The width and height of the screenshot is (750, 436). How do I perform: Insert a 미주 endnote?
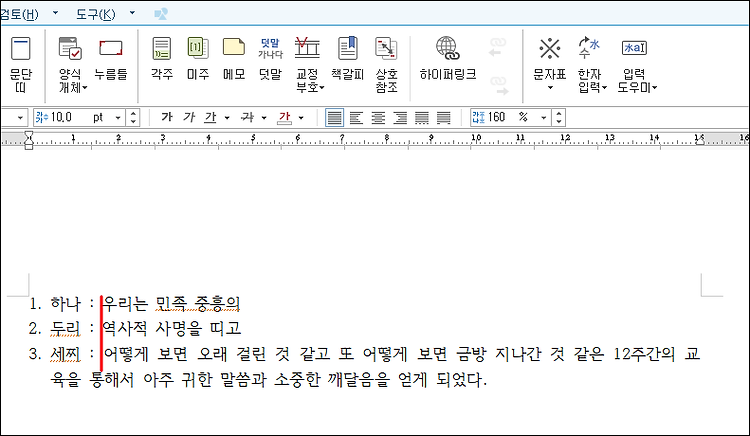click(x=198, y=58)
